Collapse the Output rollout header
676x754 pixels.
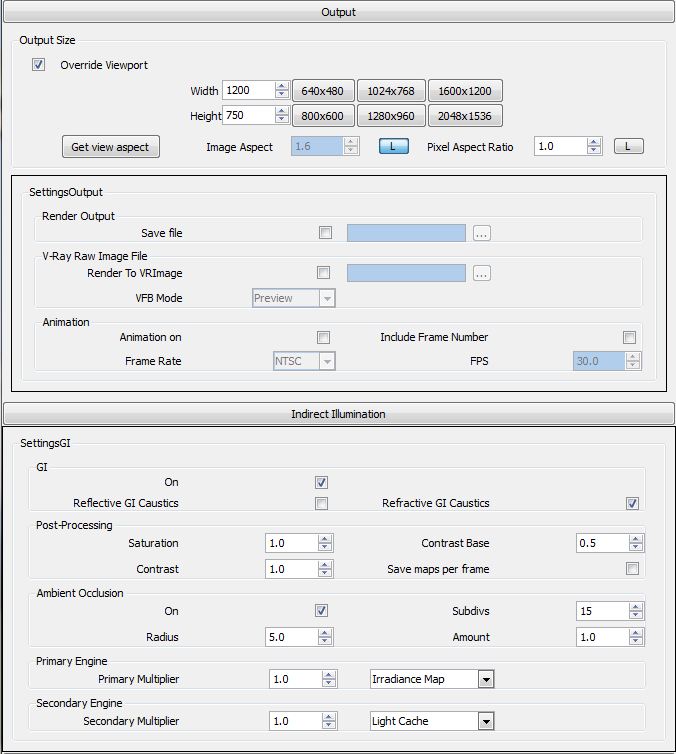pyautogui.click(x=338, y=12)
